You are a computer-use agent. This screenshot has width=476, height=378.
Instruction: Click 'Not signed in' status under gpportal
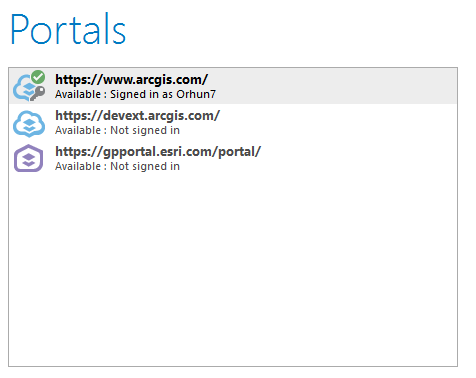[145, 166]
